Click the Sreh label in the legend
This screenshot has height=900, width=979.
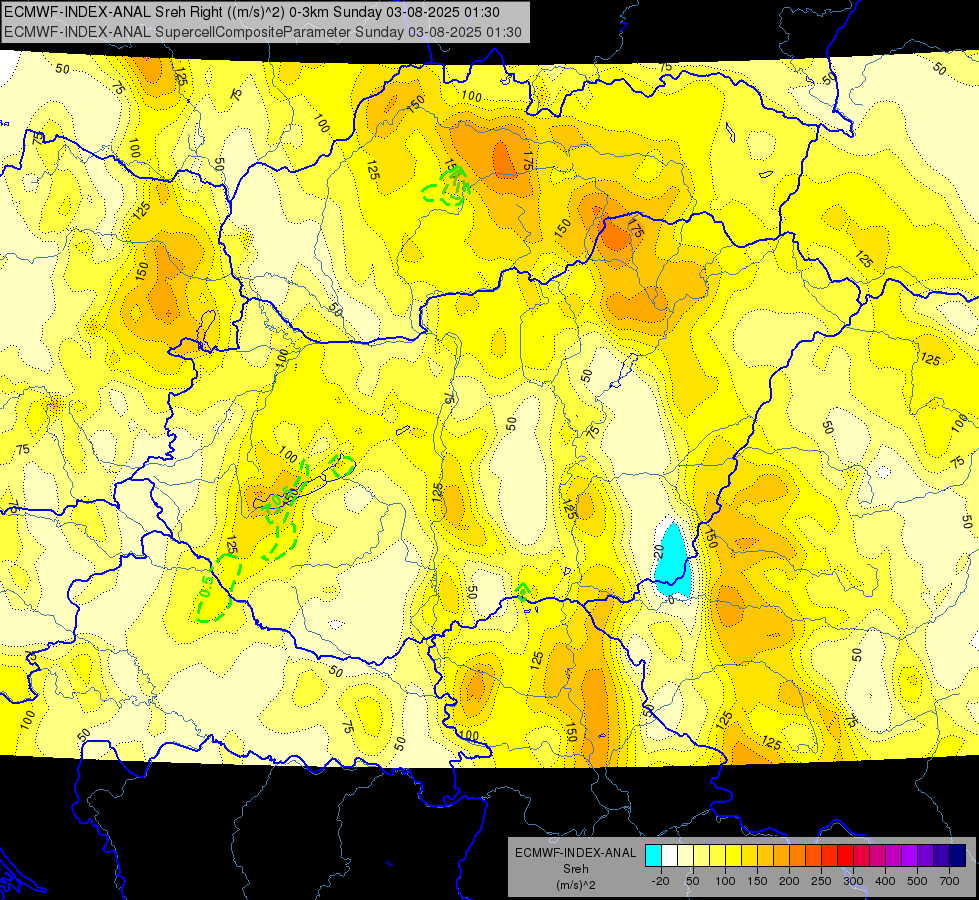575,869
